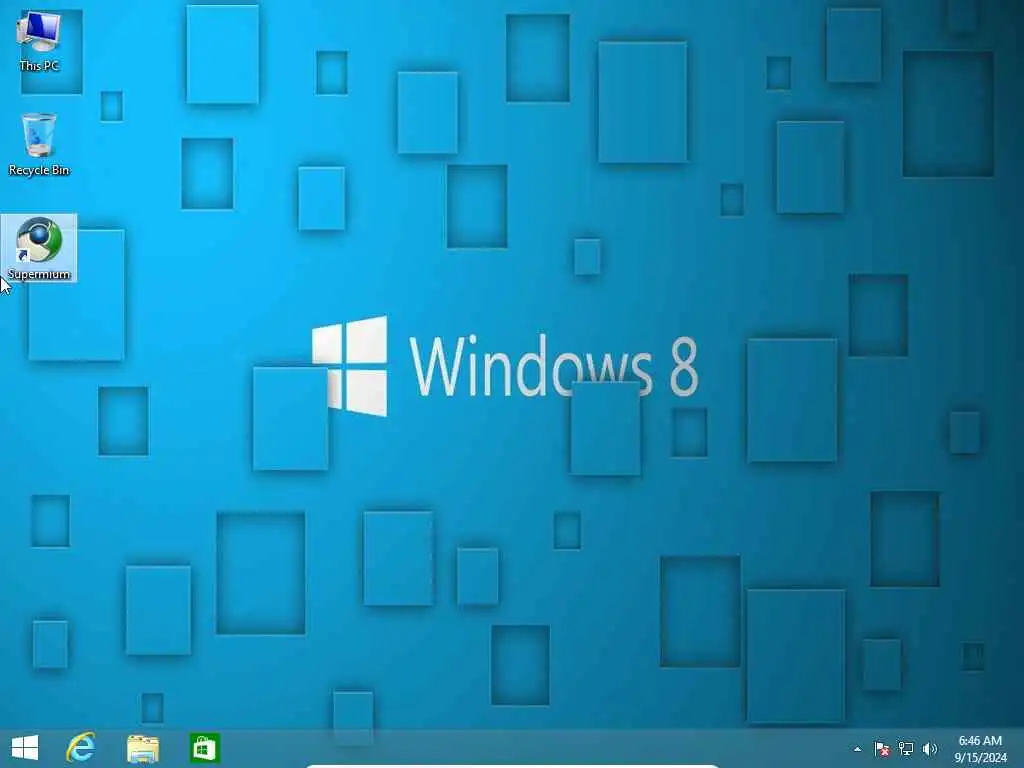
Task: Select the Recycle Bin desktop icon
Action: 39,144
